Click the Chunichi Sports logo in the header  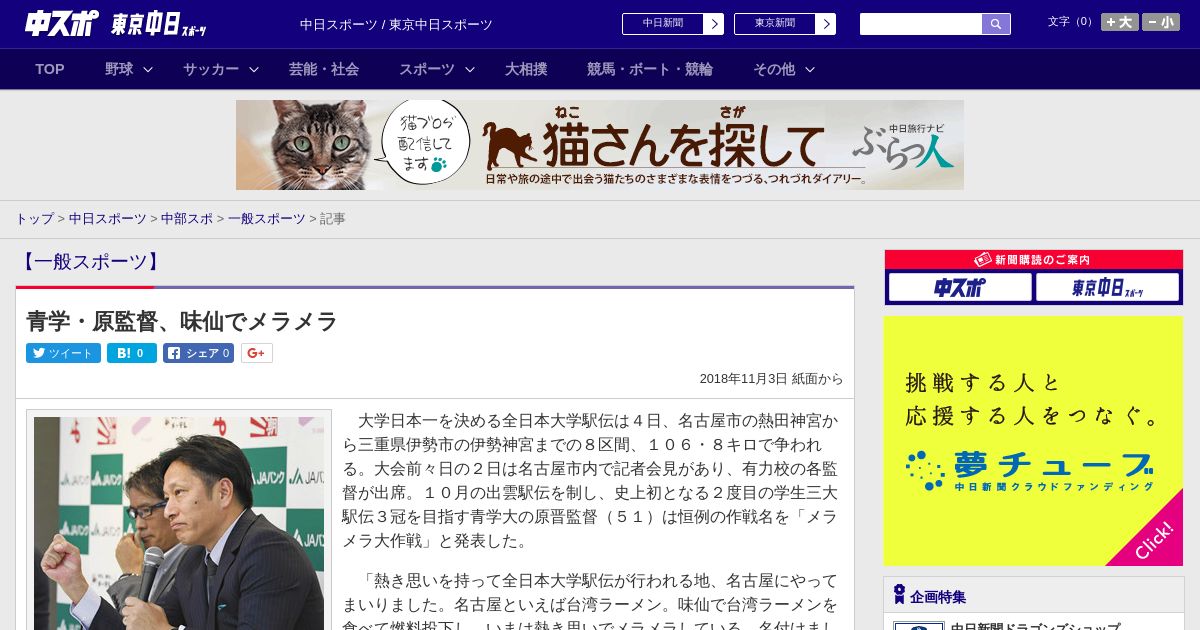62,24
